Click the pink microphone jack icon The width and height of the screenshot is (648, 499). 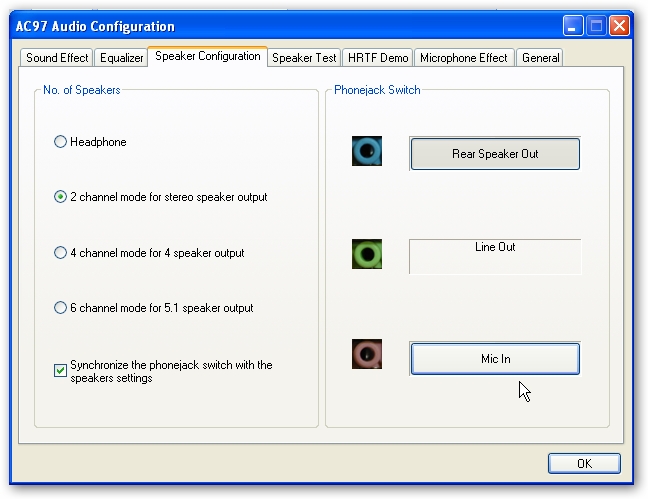coord(367,354)
